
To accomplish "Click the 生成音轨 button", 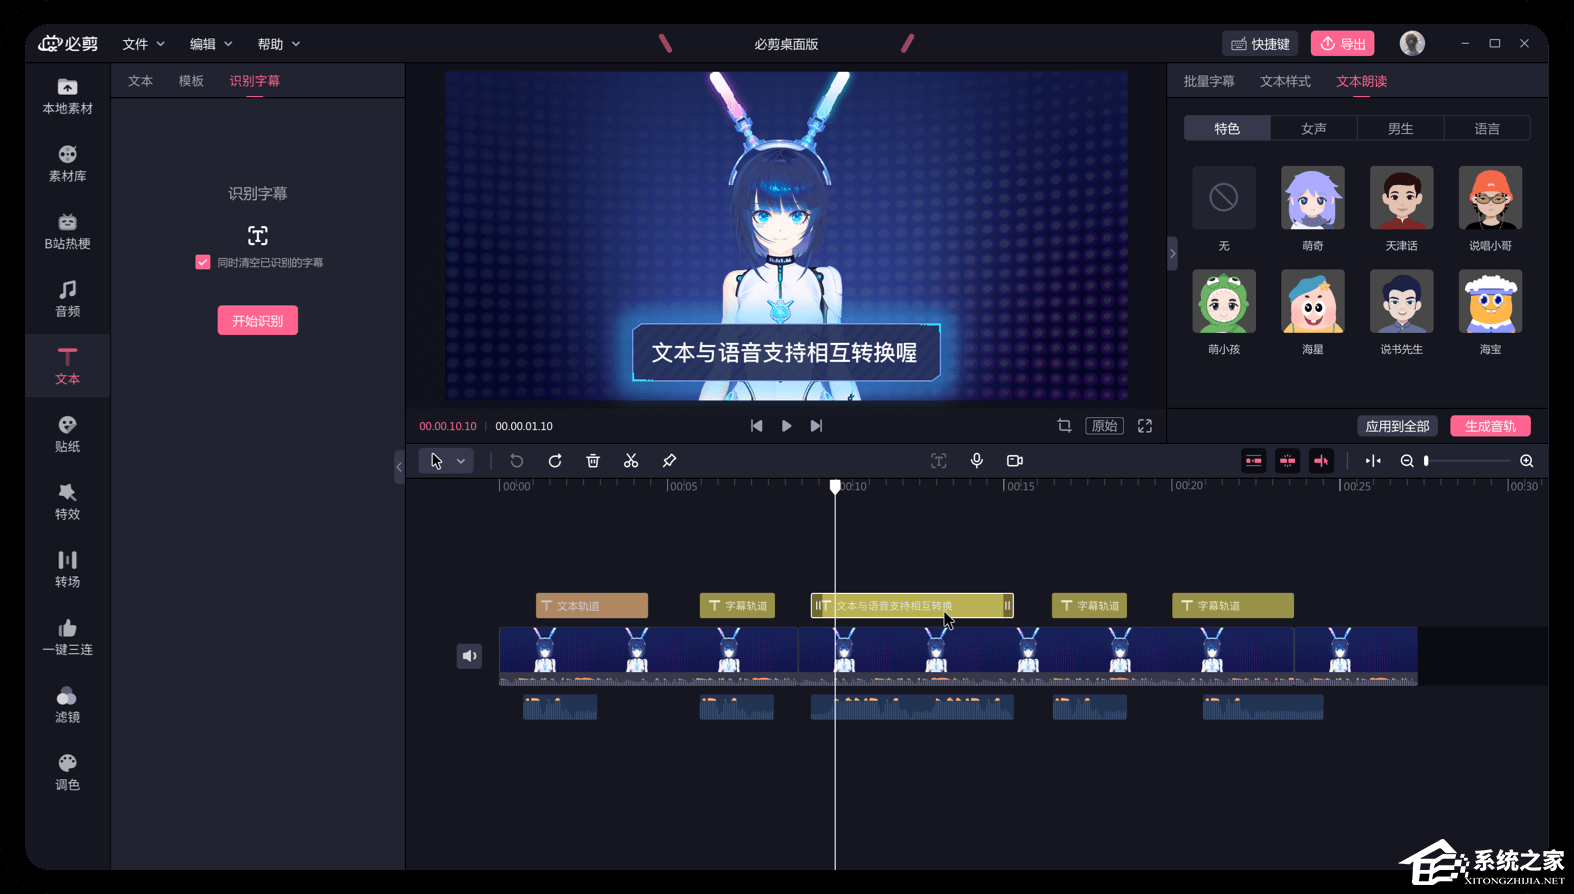I will (x=1490, y=426).
